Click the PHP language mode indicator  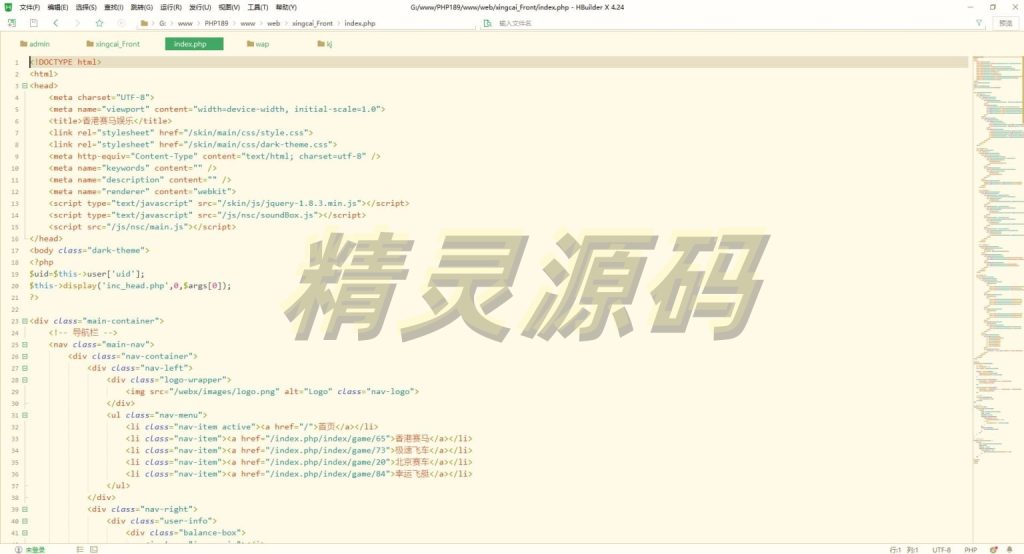970,549
